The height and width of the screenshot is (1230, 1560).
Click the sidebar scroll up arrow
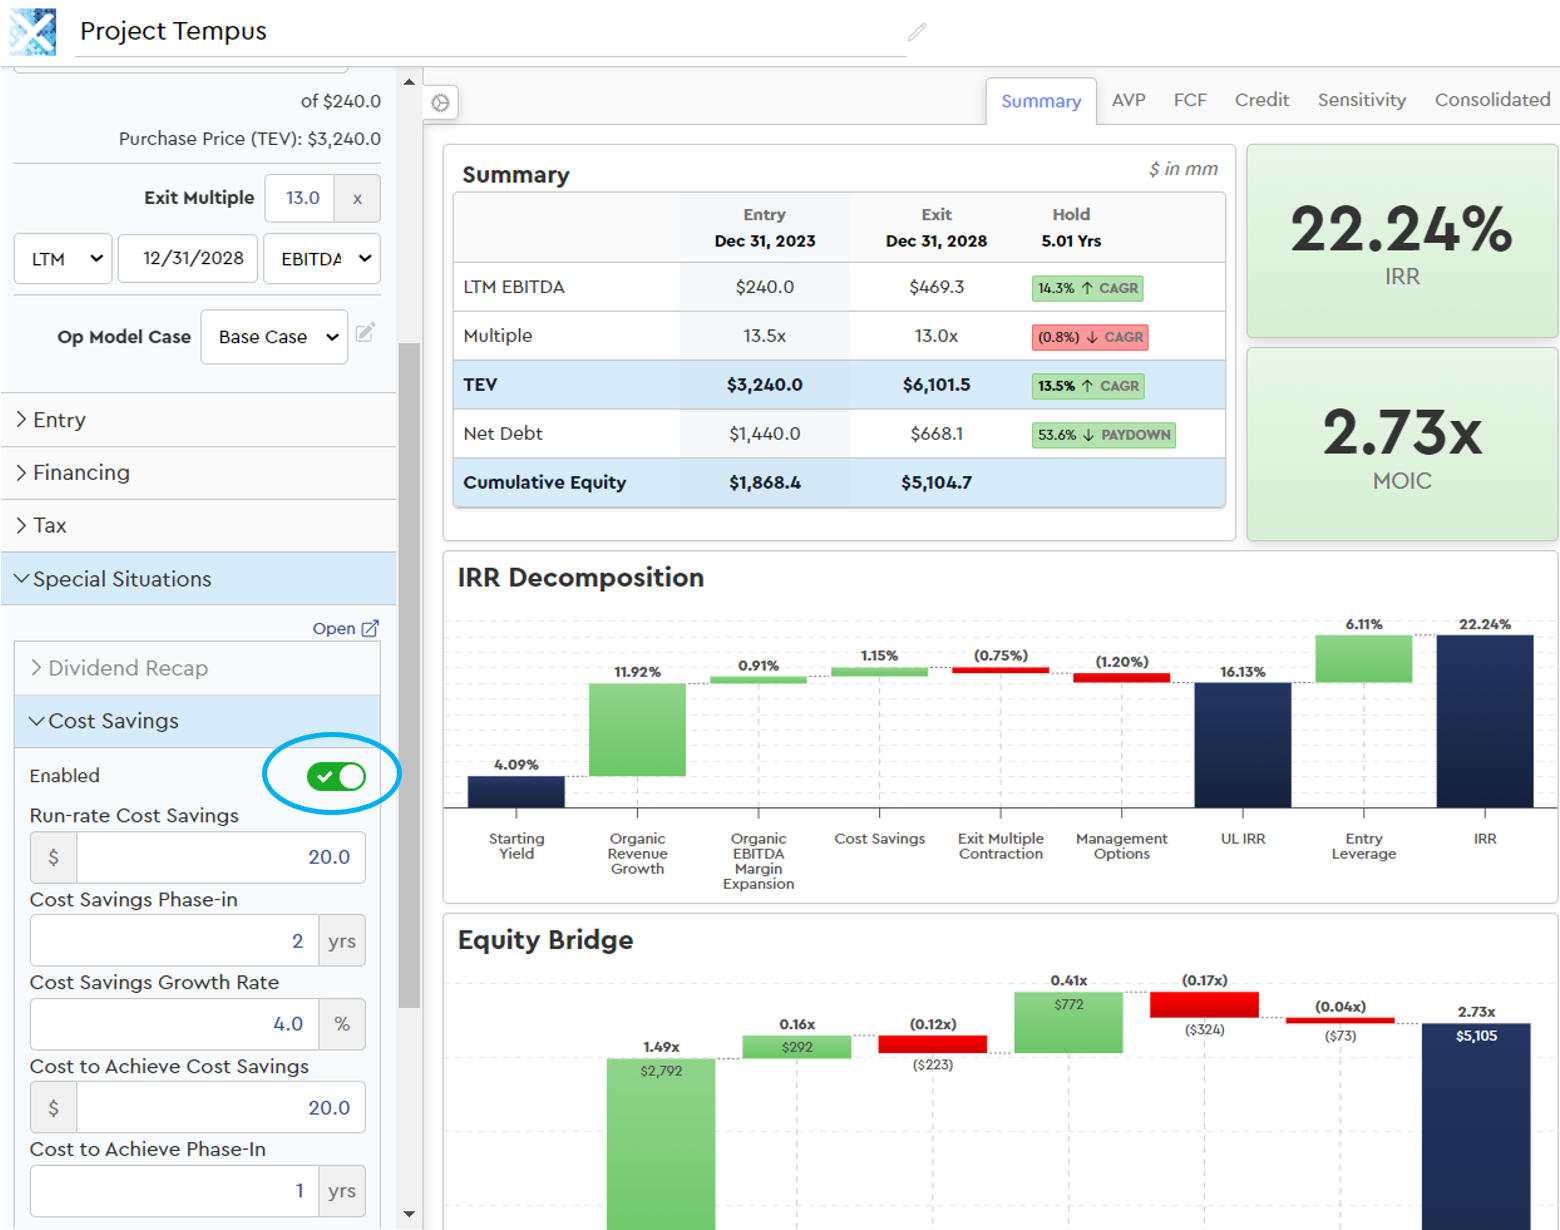coord(409,82)
